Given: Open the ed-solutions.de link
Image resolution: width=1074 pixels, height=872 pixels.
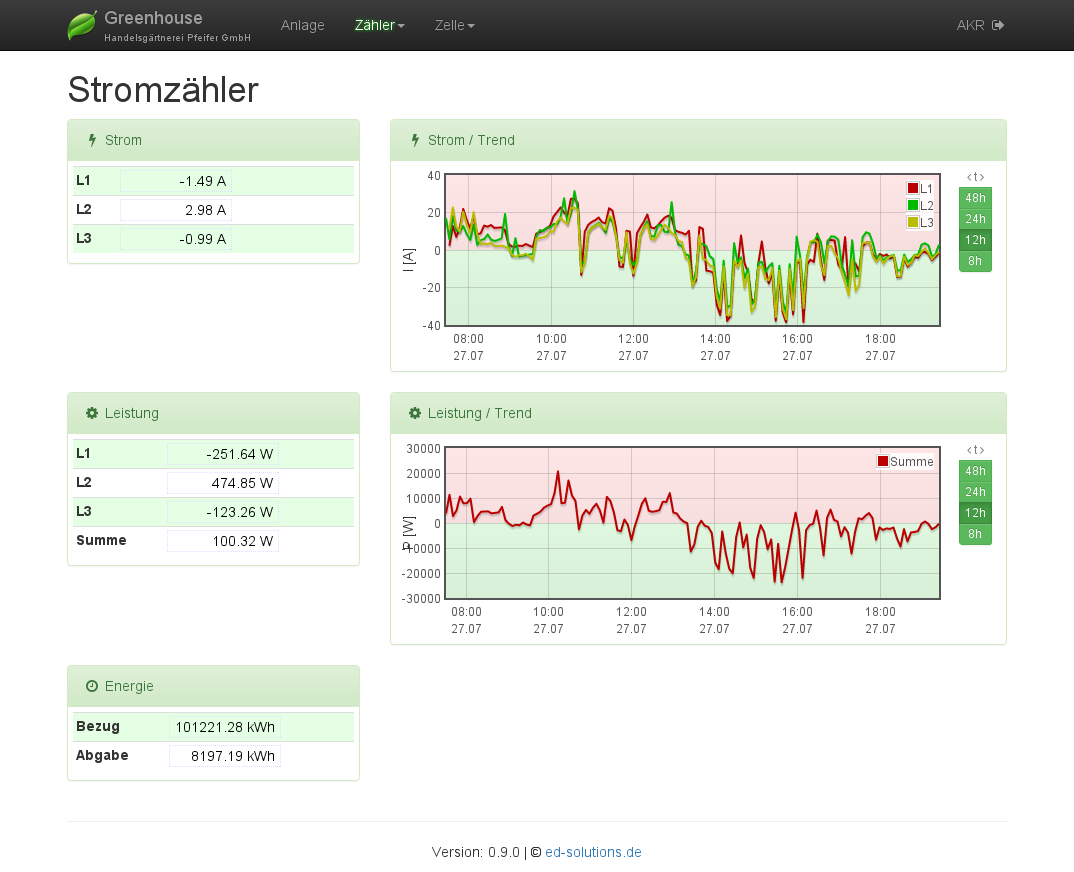Looking at the screenshot, I should tap(593, 852).
